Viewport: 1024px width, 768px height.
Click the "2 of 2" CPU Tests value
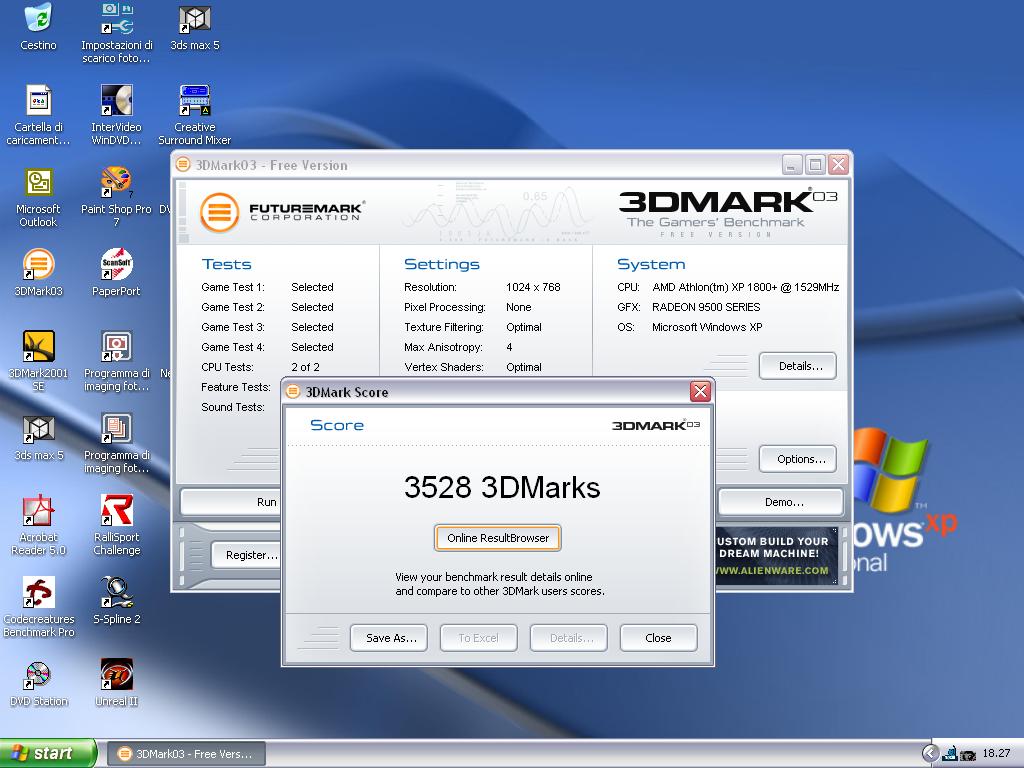305,367
